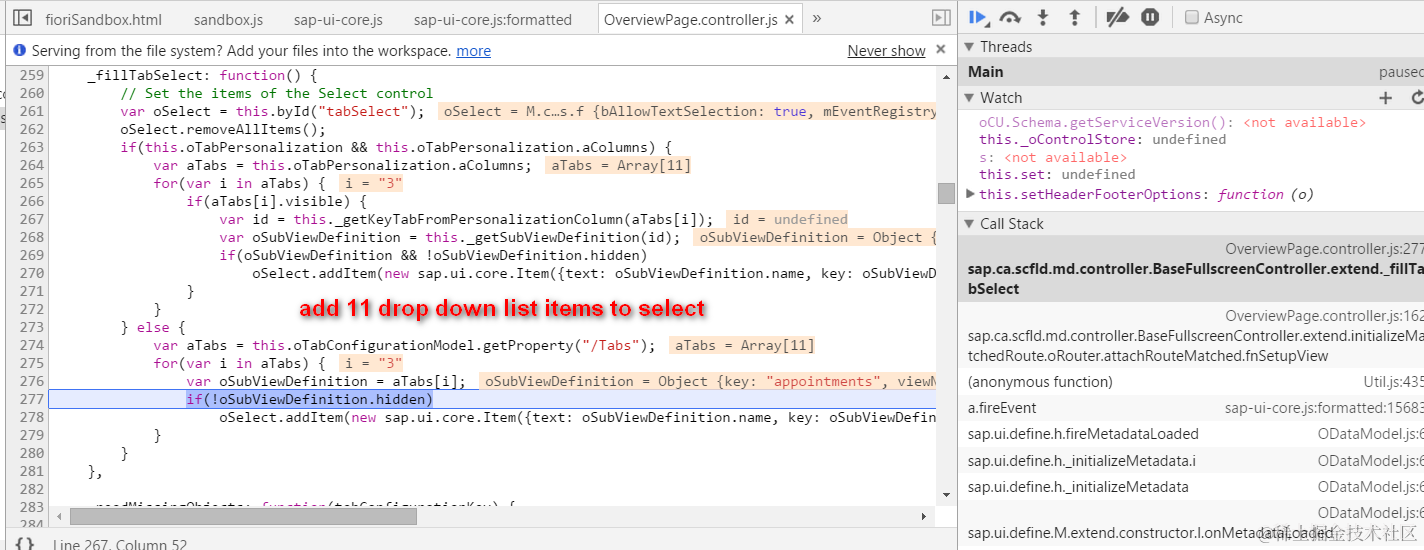1424x550 pixels.
Task: Select the _fillTabSelect call stack frame
Action: (1191, 270)
